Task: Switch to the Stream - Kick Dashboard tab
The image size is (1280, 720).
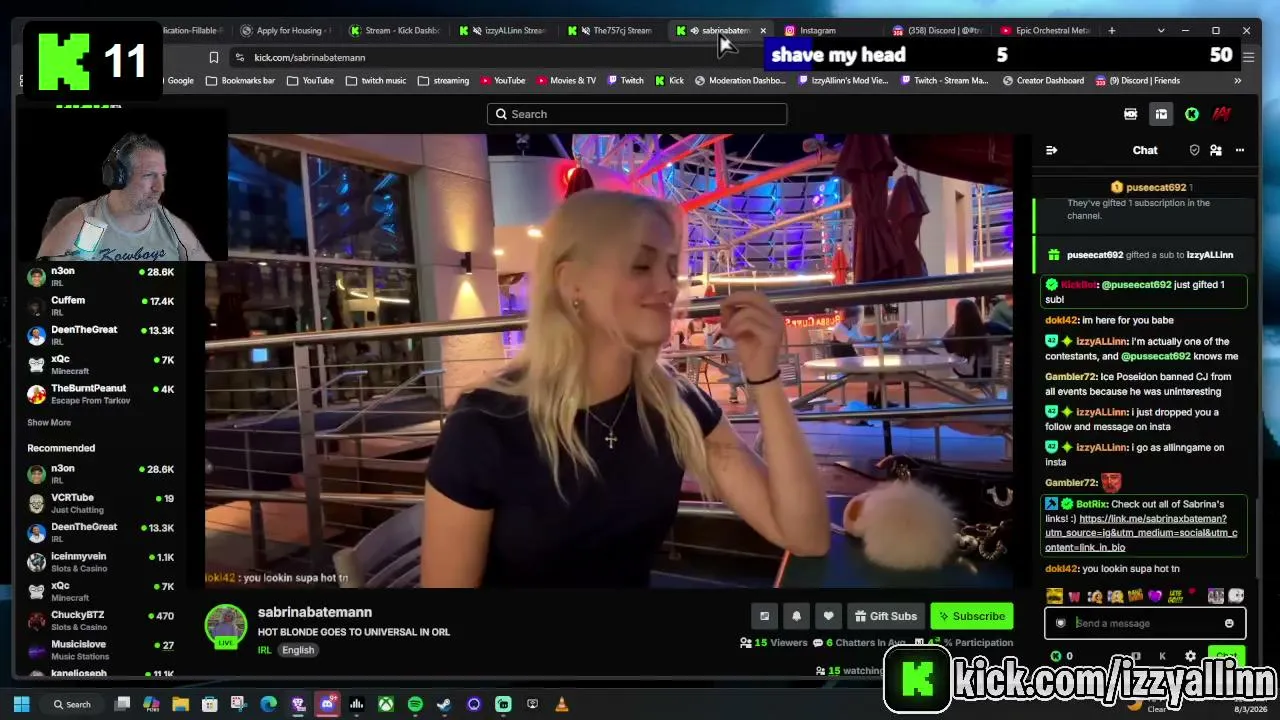Action: coord(394,30)
